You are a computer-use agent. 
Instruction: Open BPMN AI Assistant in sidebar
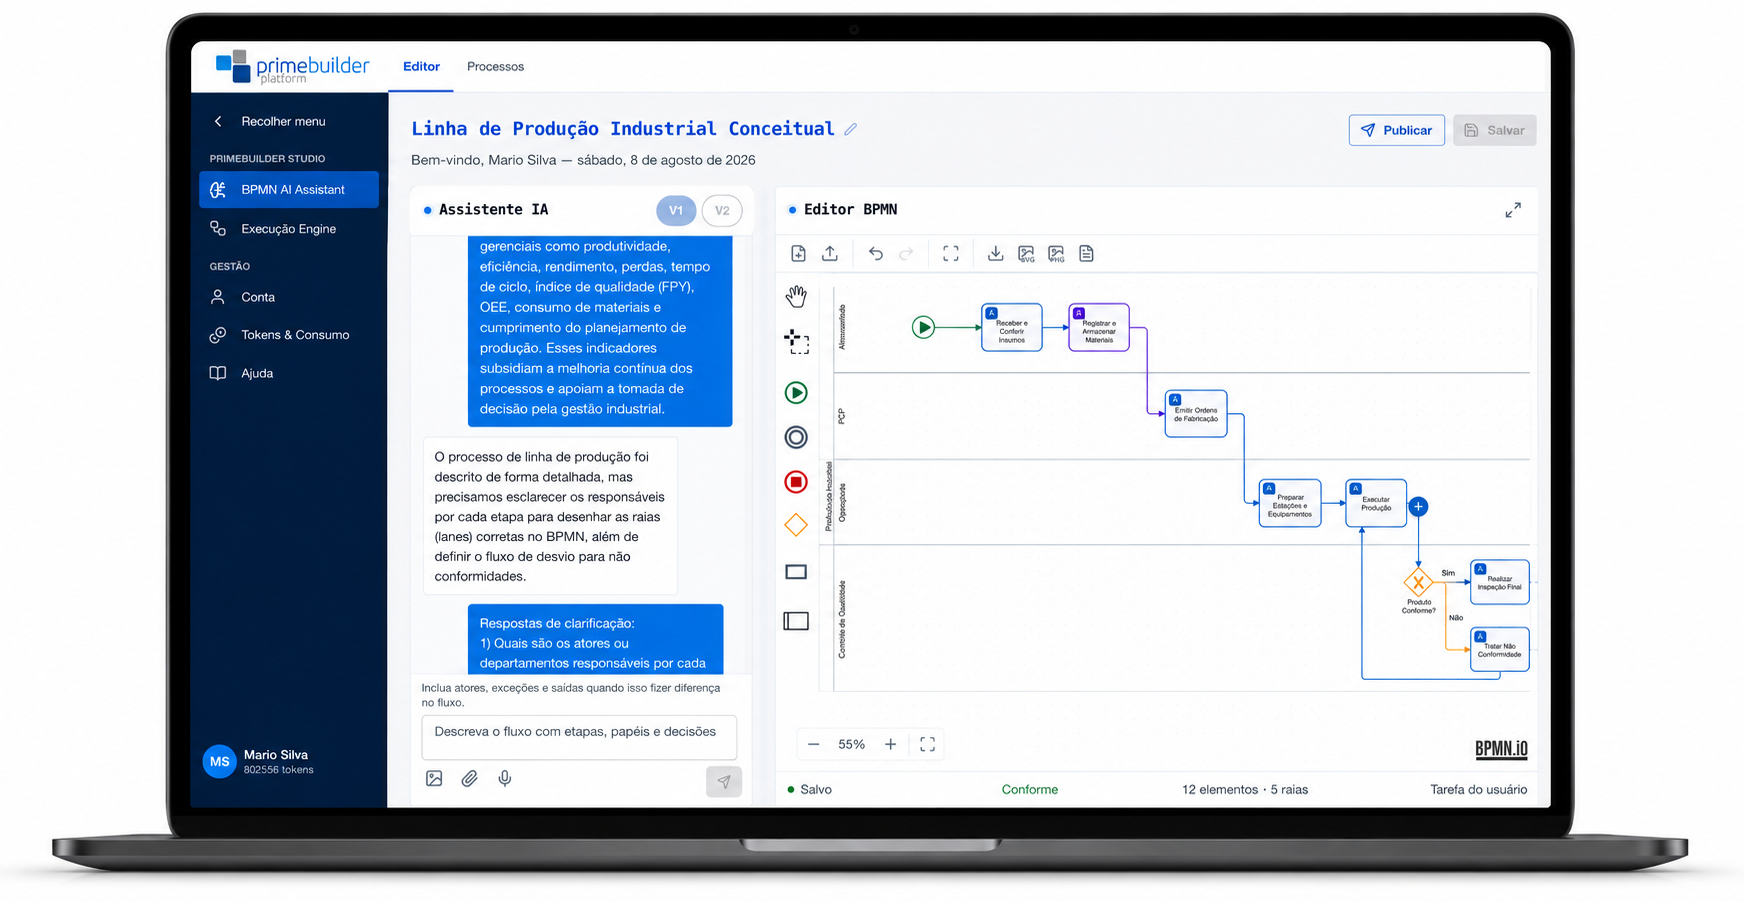pyautogui.click(x=289, y=190)
